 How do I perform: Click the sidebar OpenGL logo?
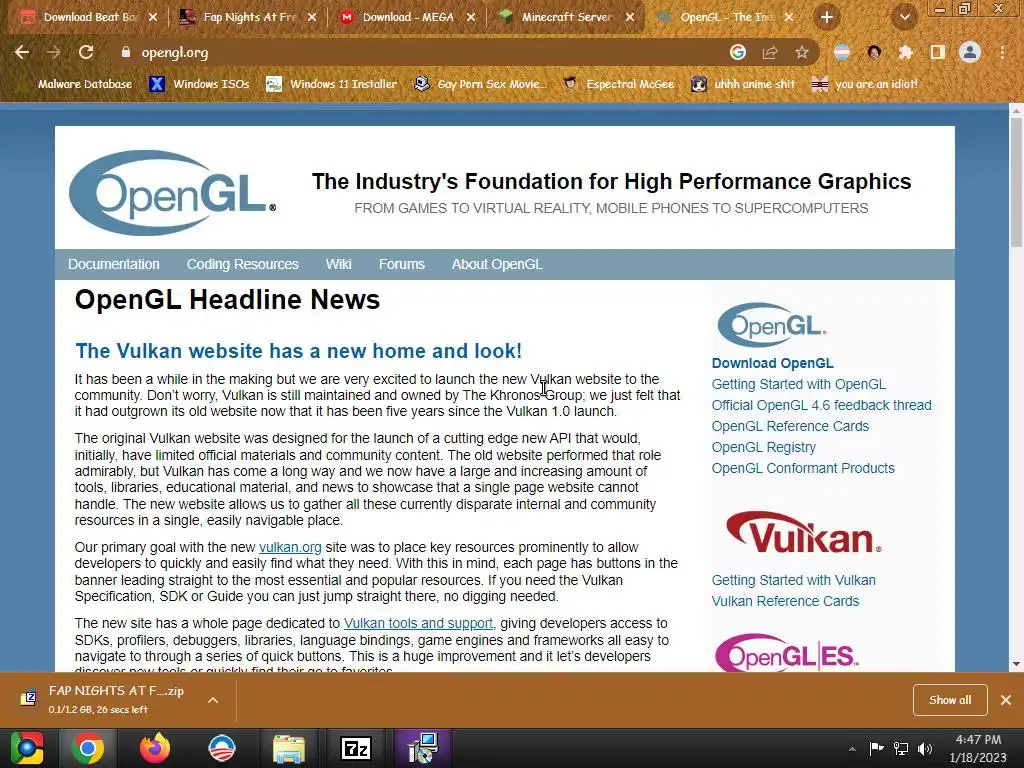(x=772, y=324)
